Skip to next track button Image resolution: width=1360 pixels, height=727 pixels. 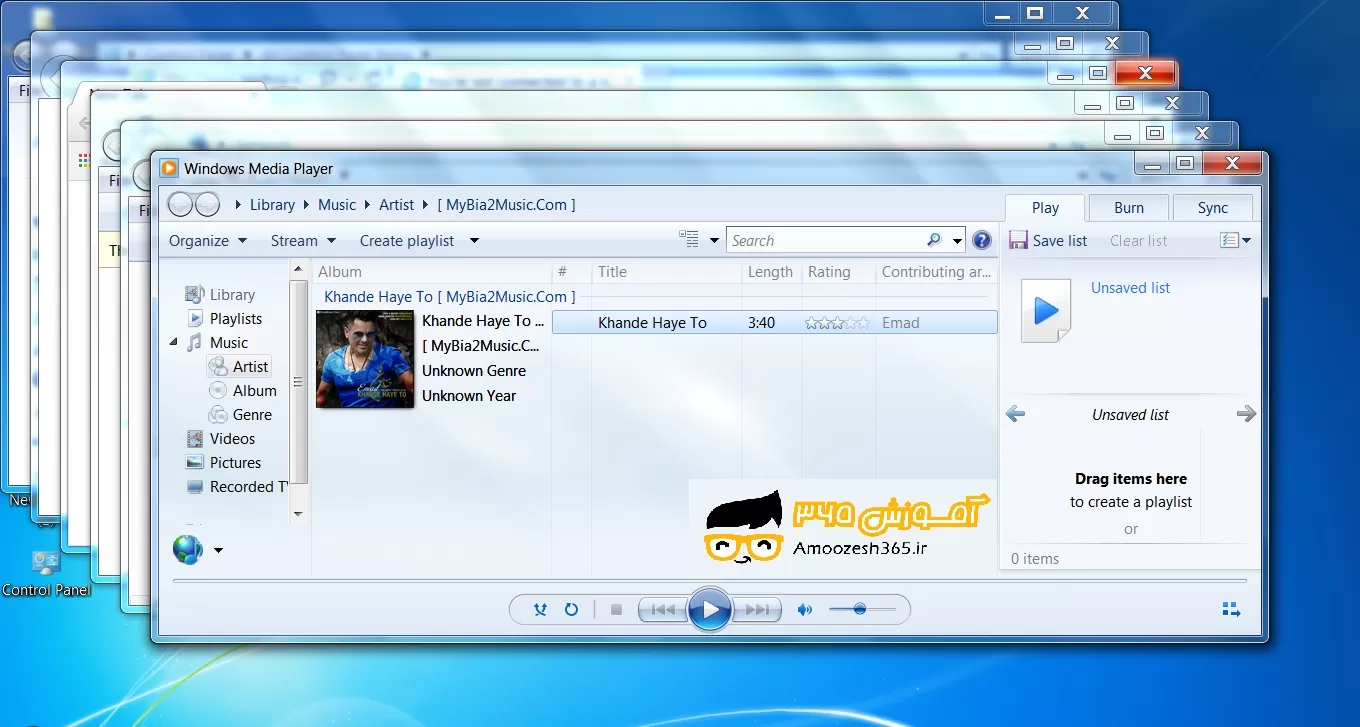(x=757, y=609)
